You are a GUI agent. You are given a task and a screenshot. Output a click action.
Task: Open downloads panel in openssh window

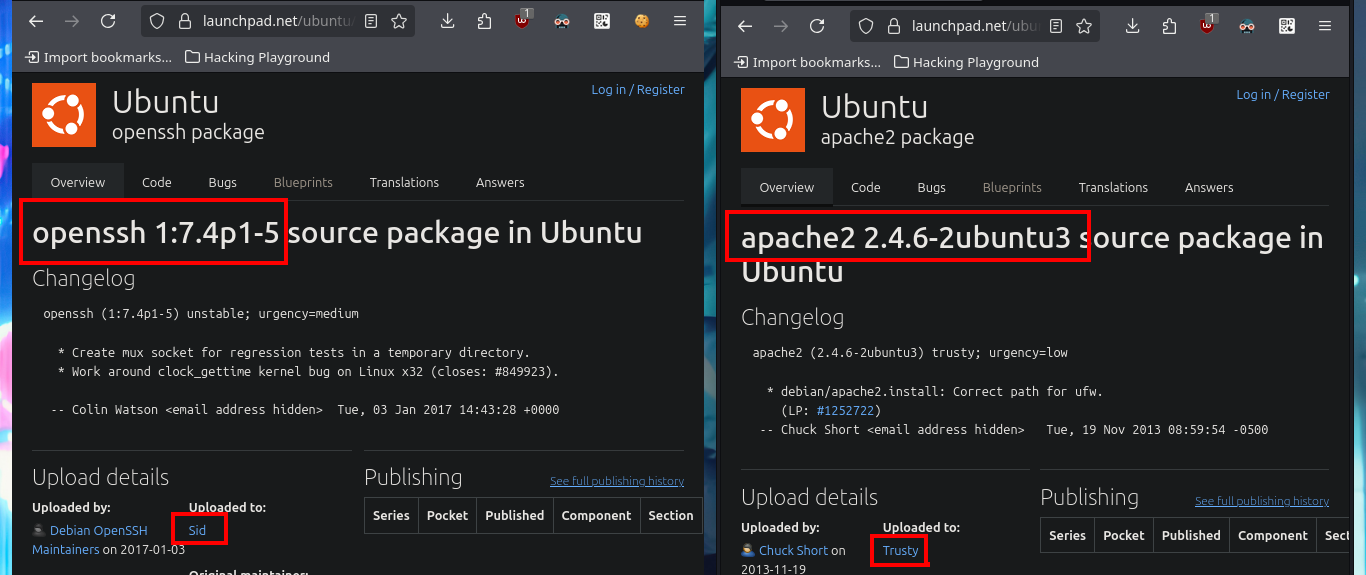click(447, 21)
